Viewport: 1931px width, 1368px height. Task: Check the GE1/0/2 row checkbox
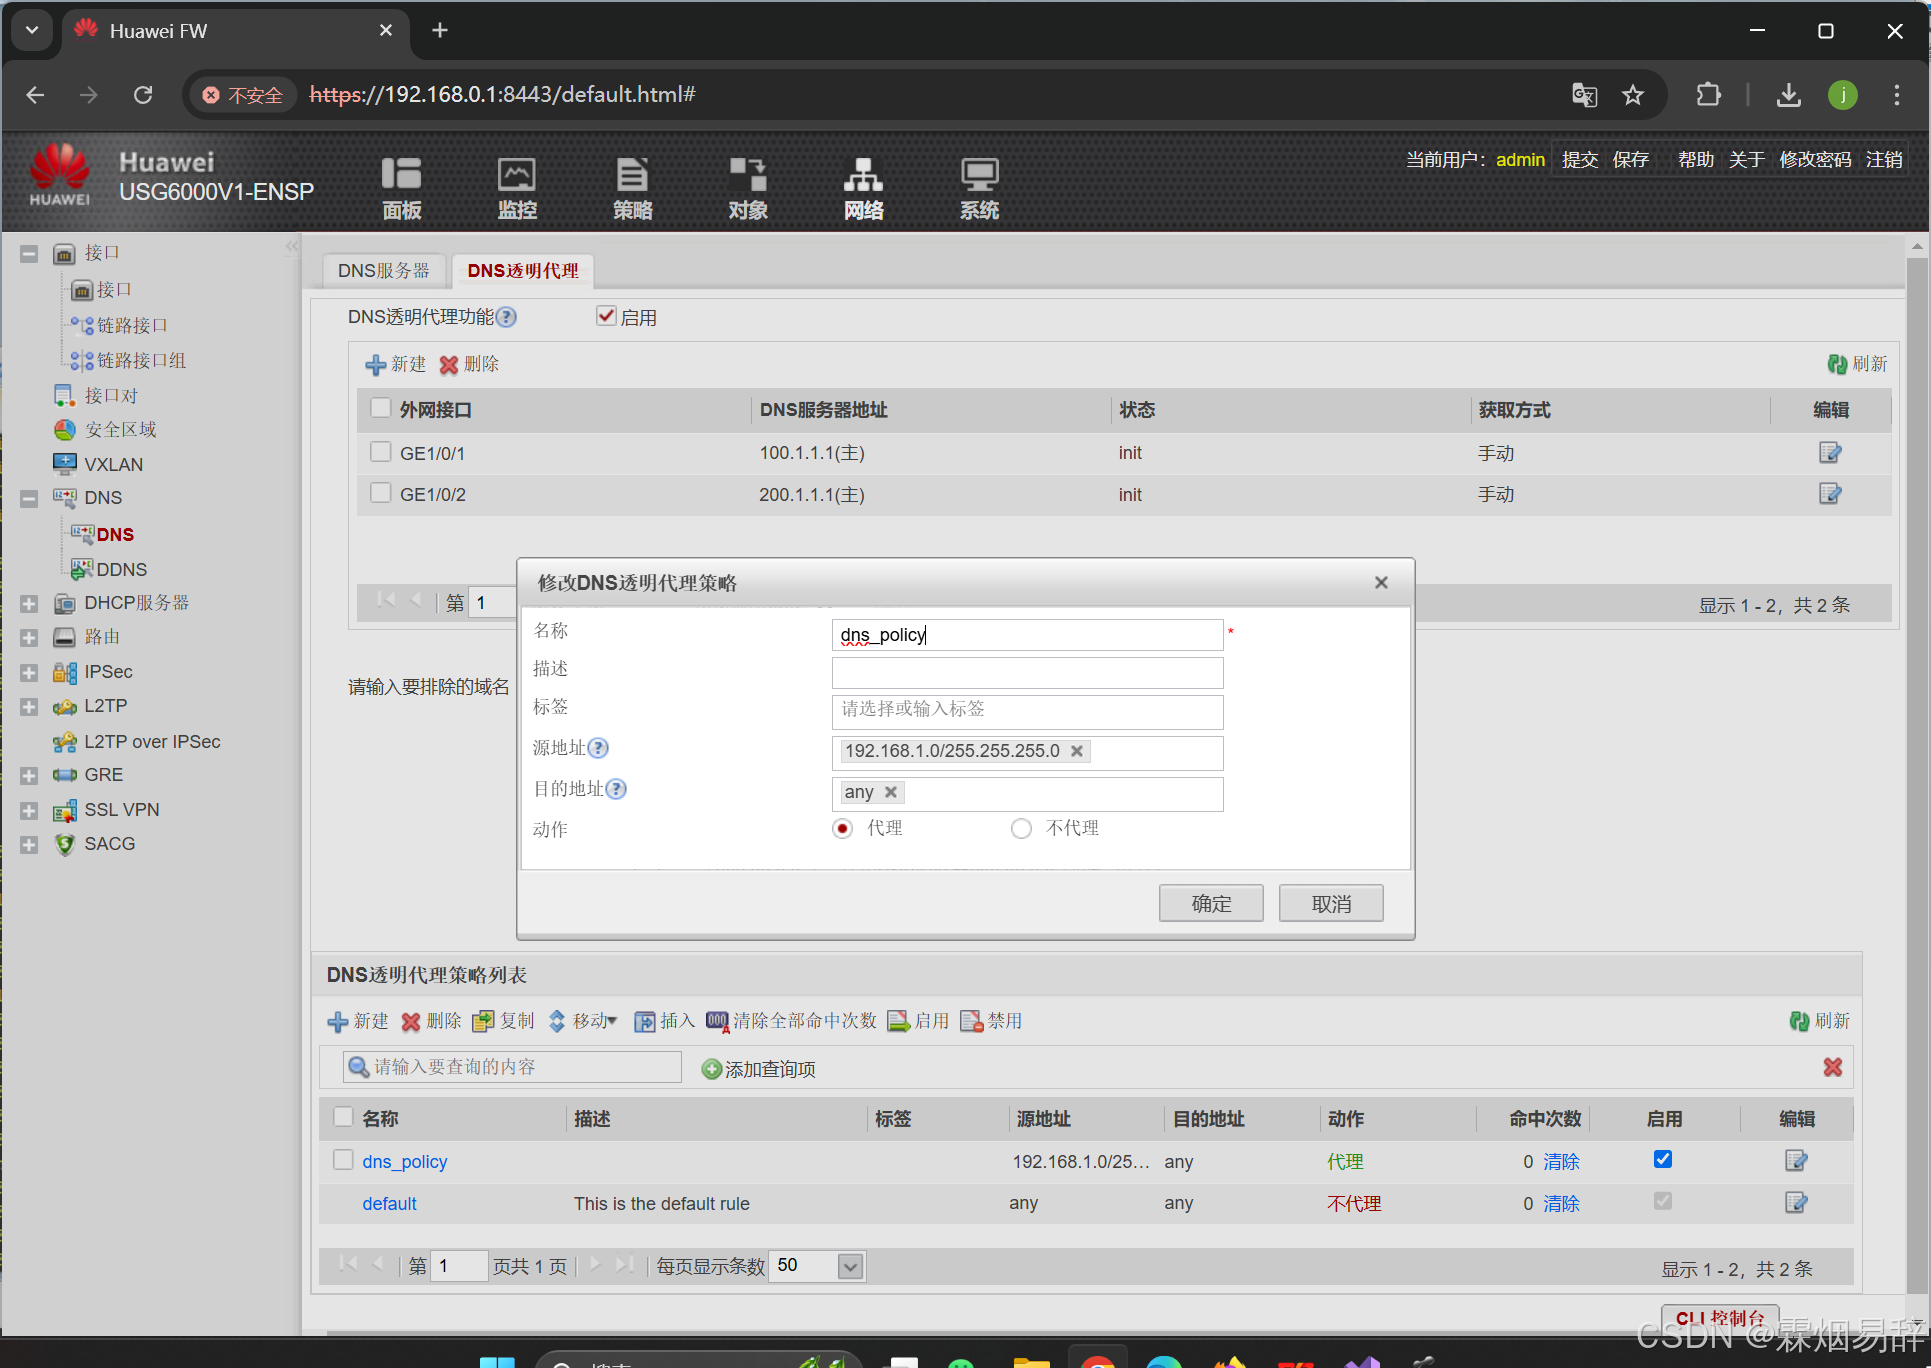coord(380,493)
